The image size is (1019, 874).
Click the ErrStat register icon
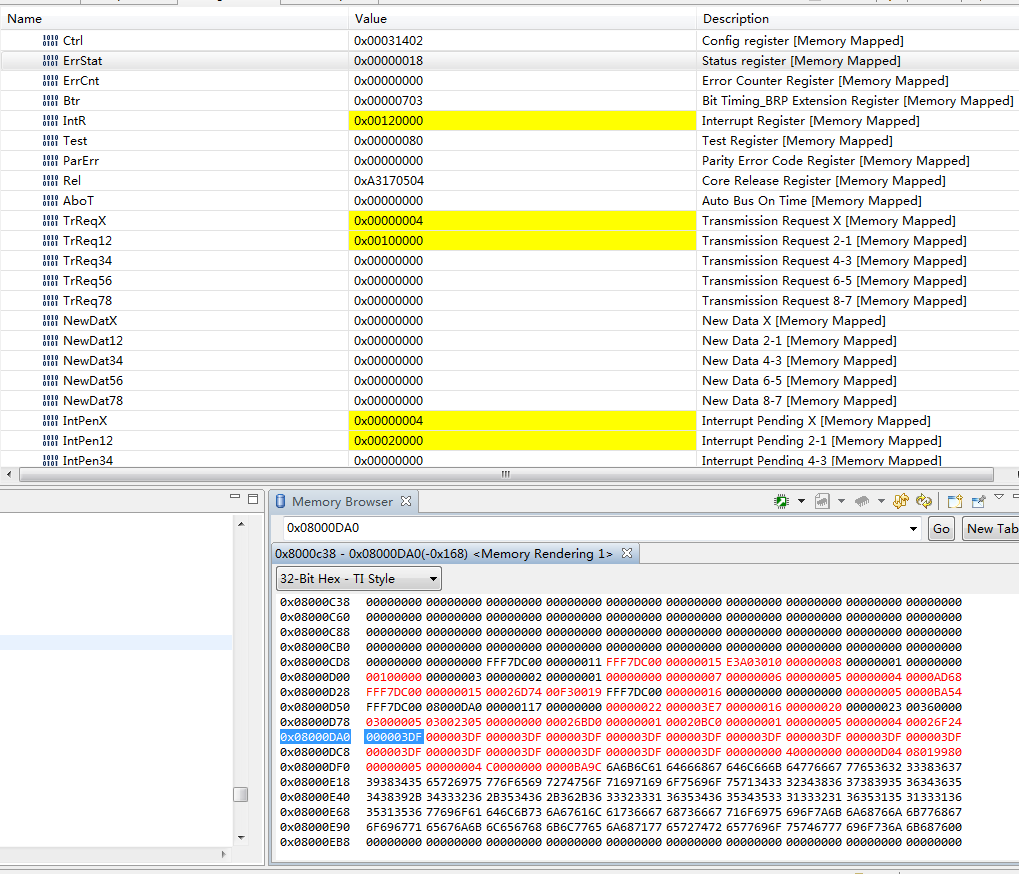tap(51, 61)
